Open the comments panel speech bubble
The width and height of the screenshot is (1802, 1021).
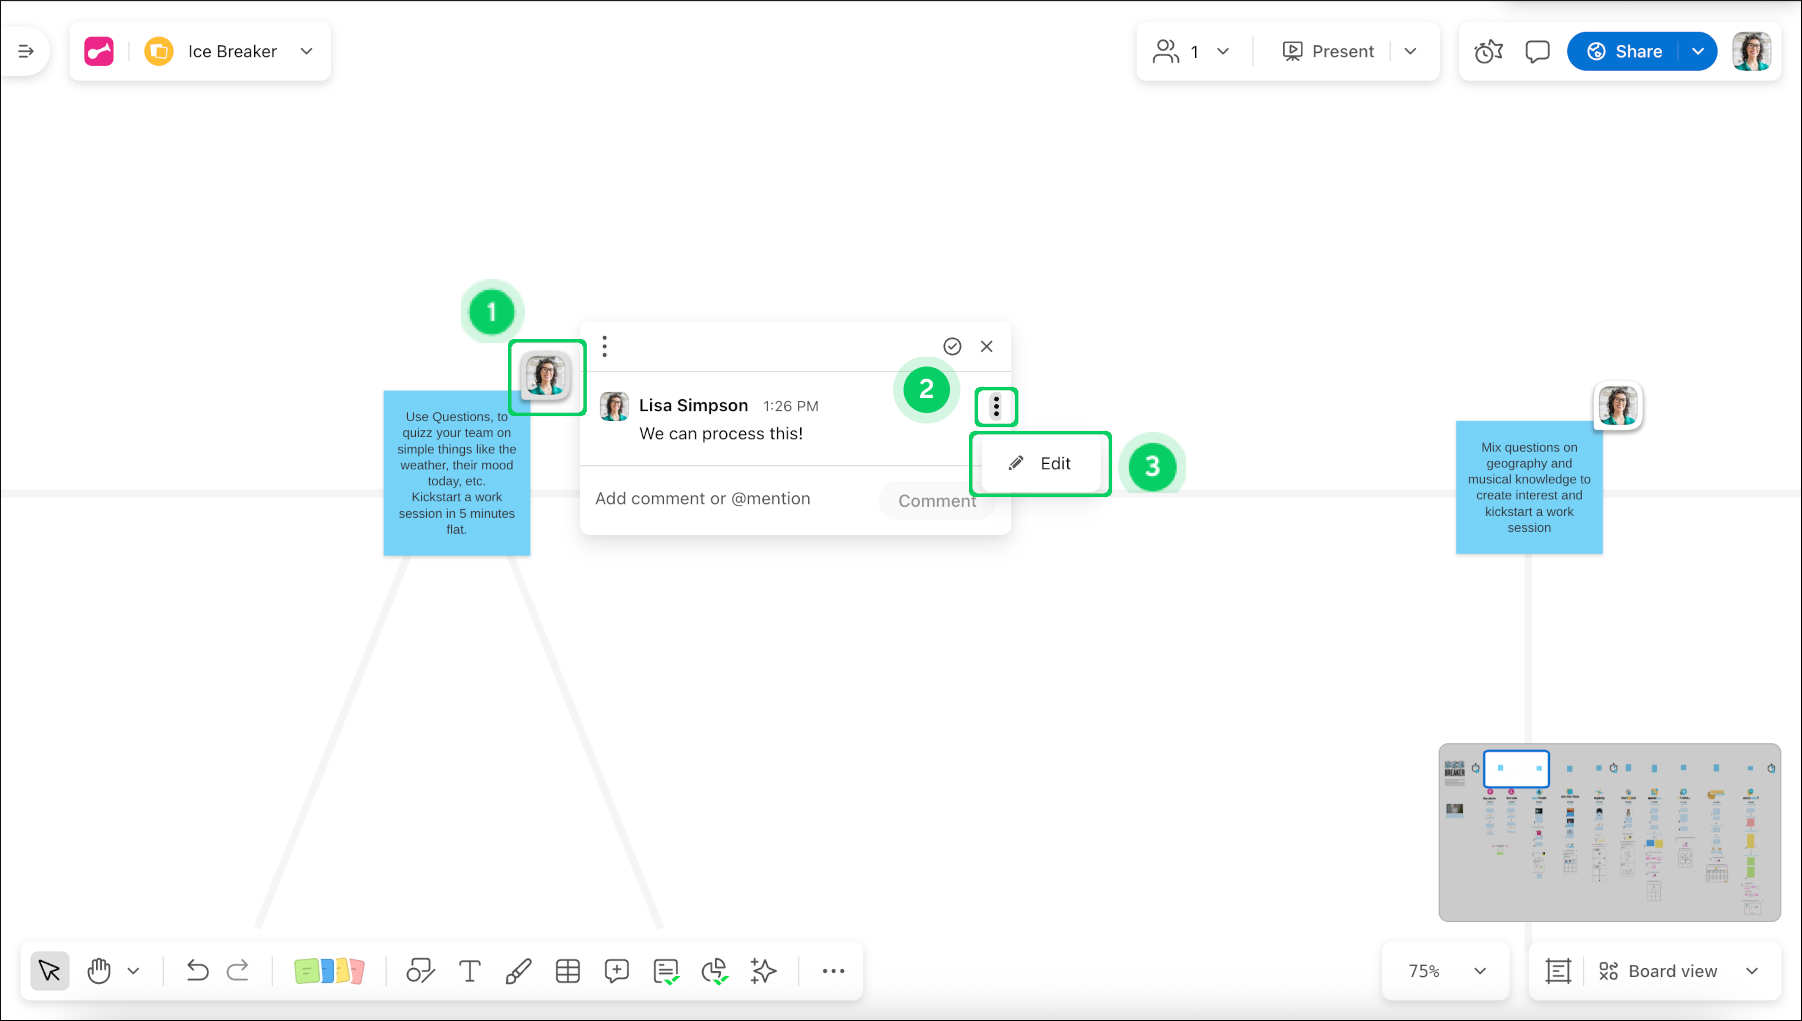tap(1537, 51)
